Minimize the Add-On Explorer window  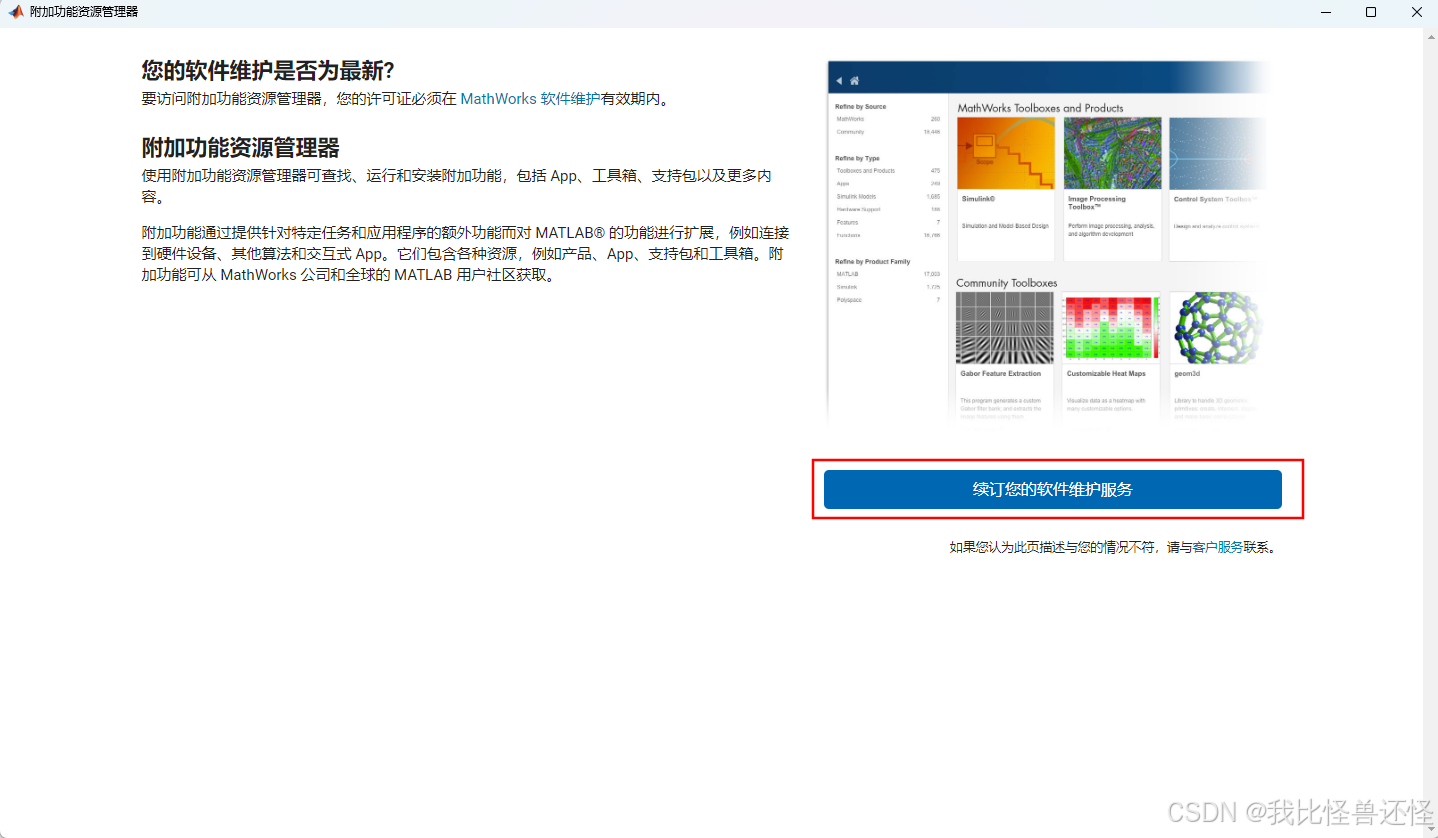point(1325,12)
